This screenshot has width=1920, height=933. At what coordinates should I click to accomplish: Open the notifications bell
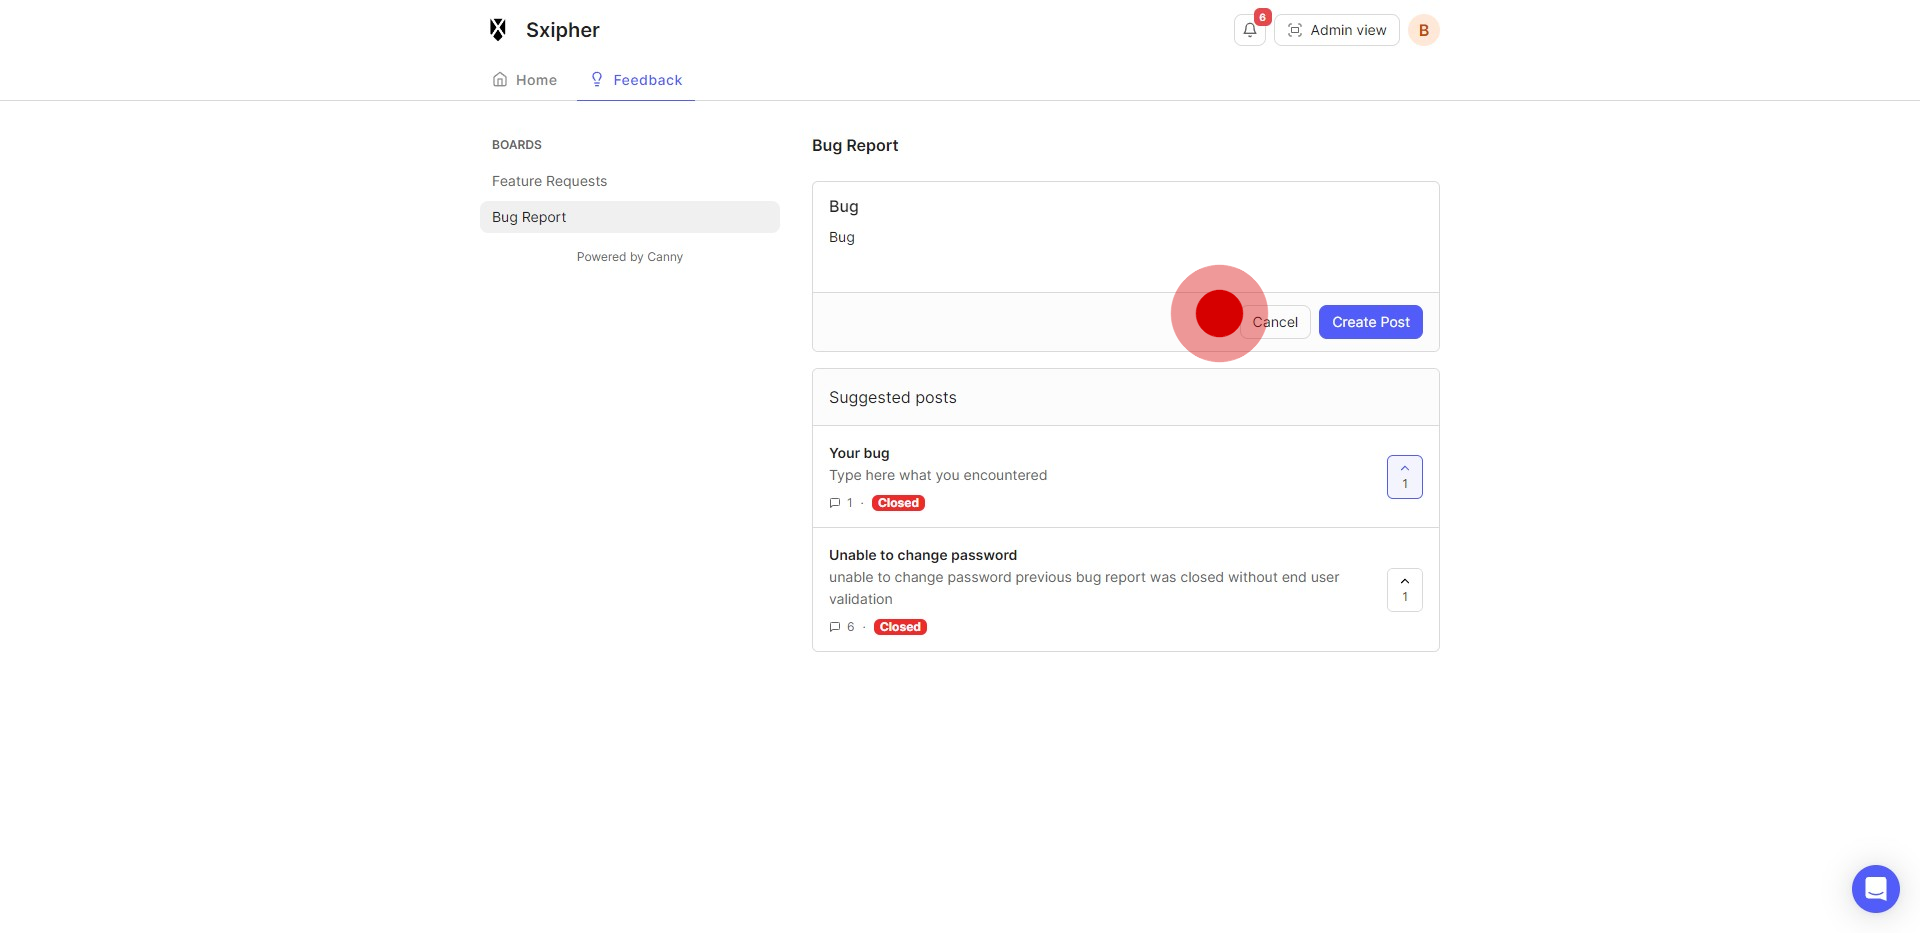pos(1249,30)
